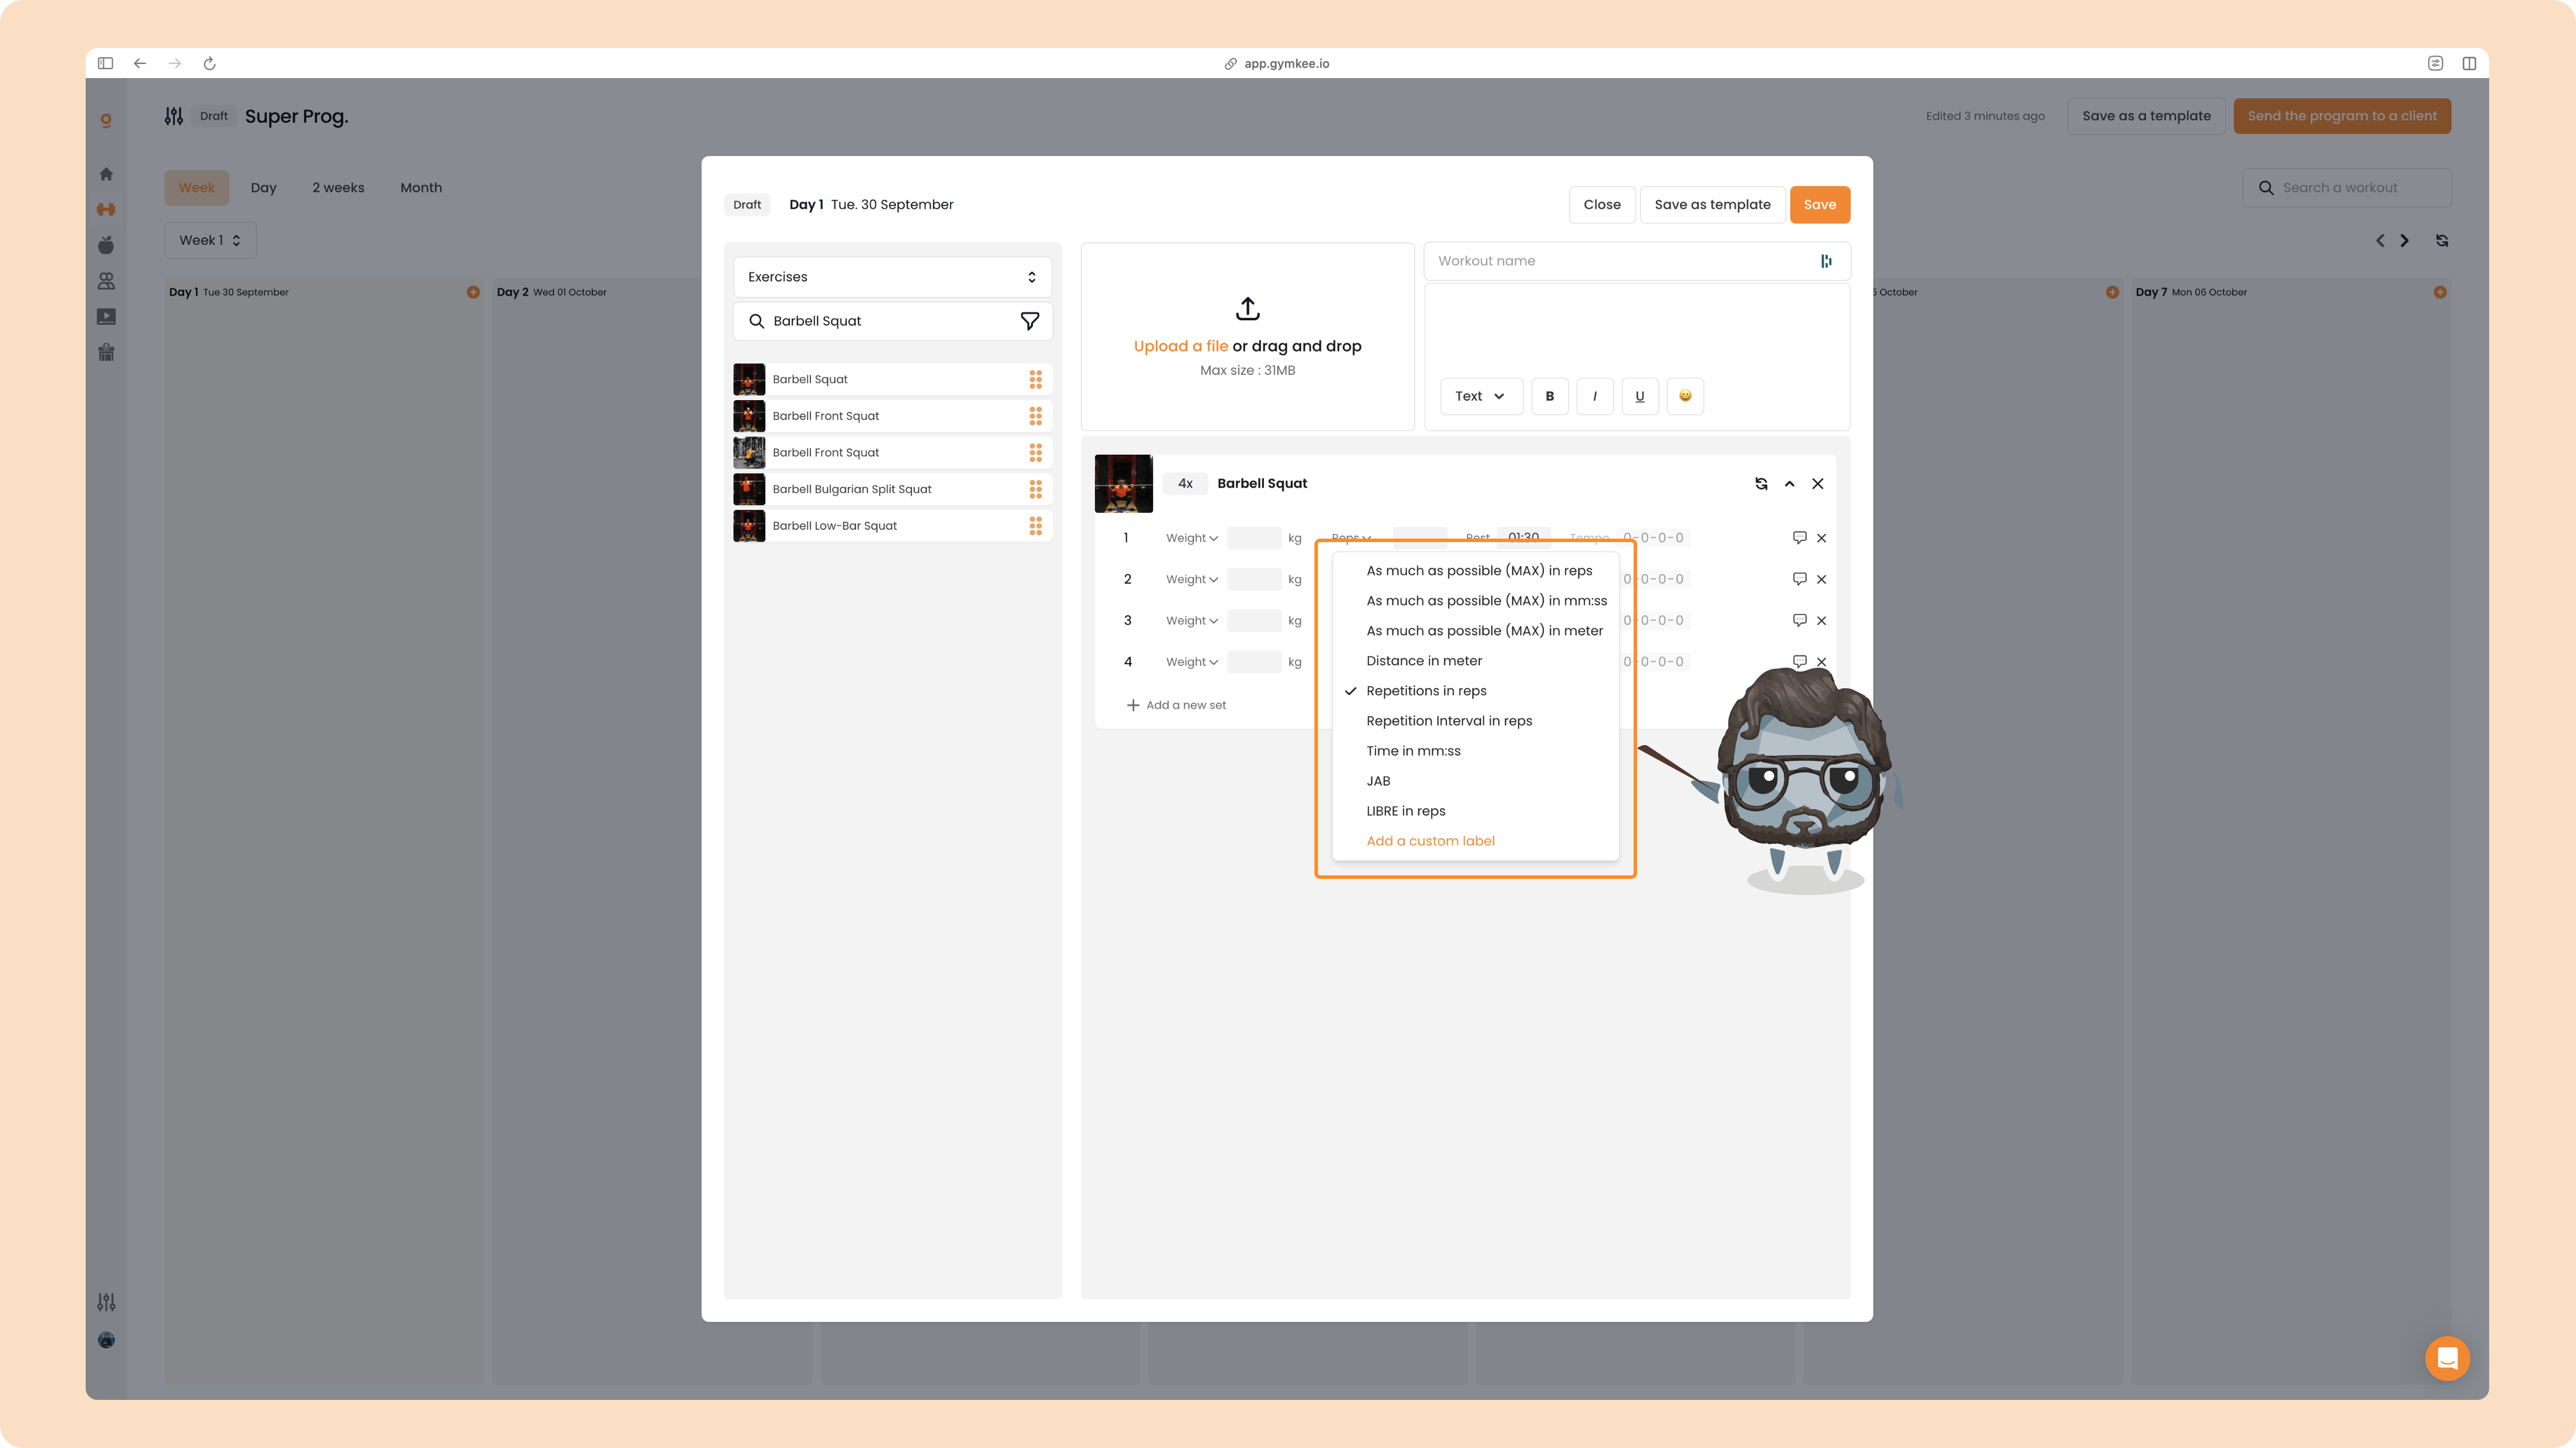Choose As much as possible (MAX) in mm:ss
Viewport: 2576px width, 1448px height.
pos(1476,601)
